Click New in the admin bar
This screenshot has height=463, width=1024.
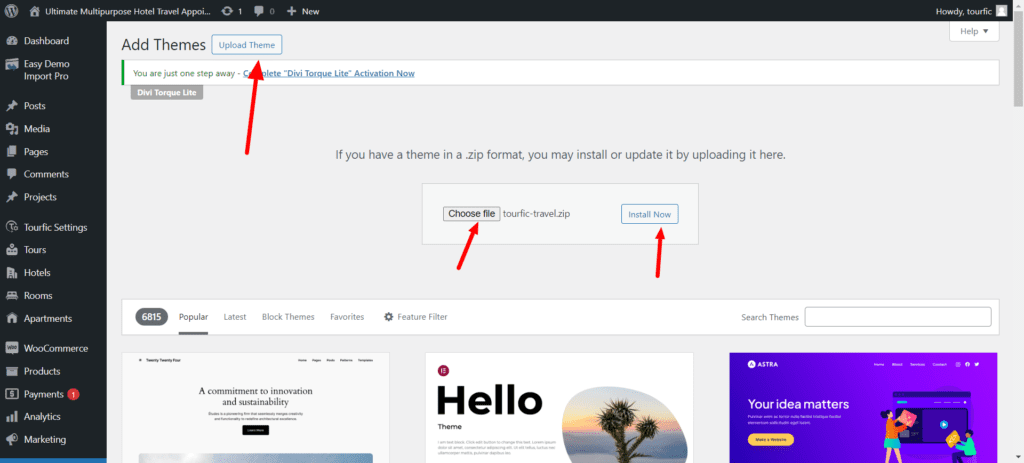click(310, 11)
